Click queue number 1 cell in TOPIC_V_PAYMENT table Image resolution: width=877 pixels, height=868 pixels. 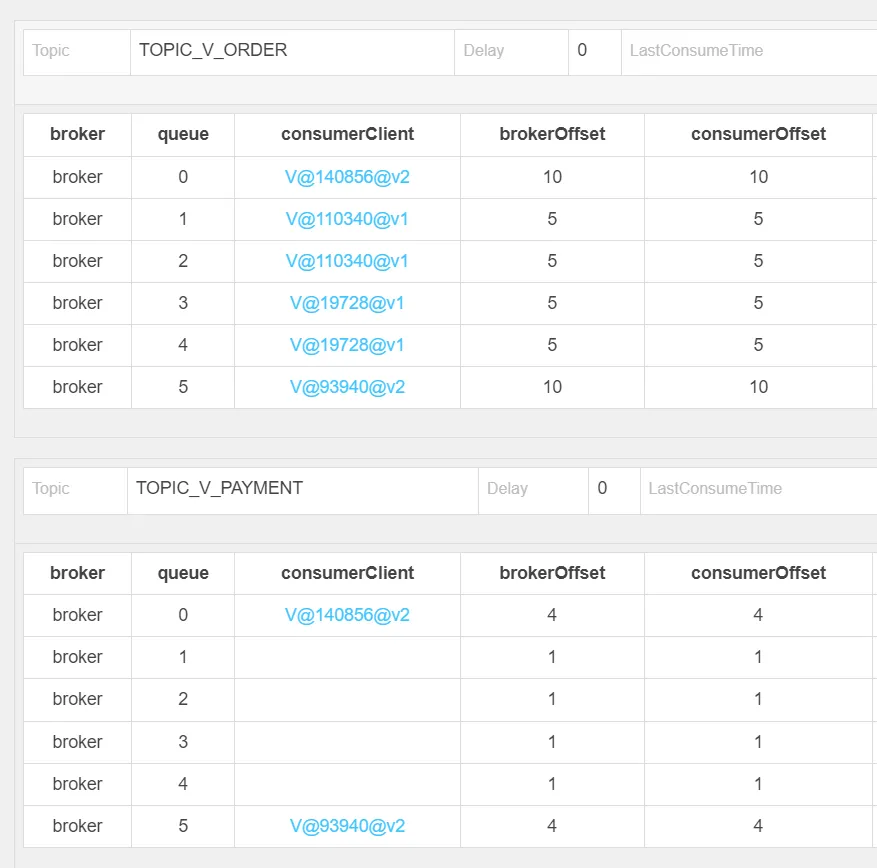point(183,657)
